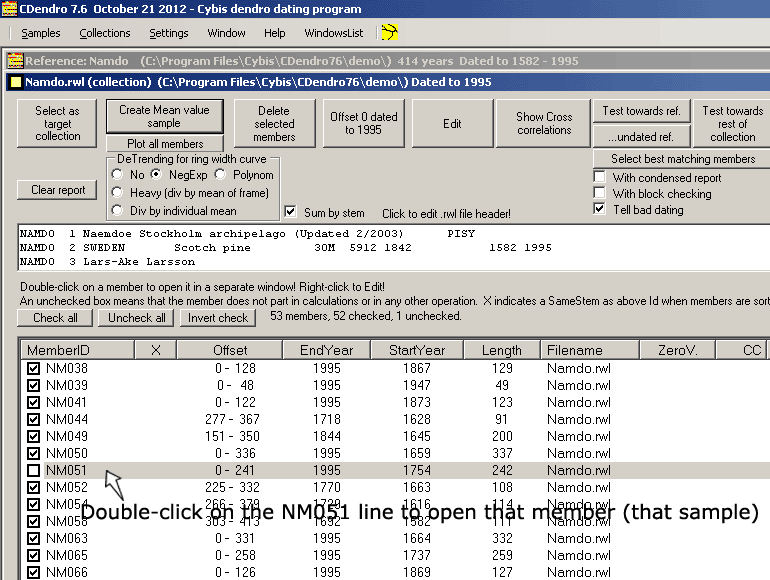Screen dimensions: 770x580
Task: Click Test towards ref. button
Action: coord(642,110)
